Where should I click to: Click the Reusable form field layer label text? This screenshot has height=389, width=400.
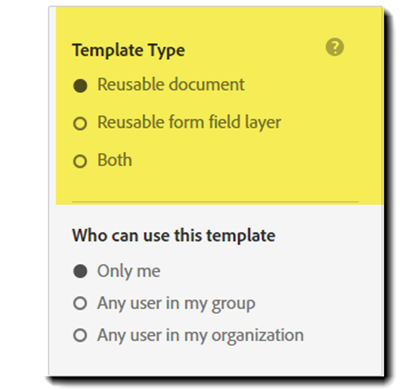[189, 123]
